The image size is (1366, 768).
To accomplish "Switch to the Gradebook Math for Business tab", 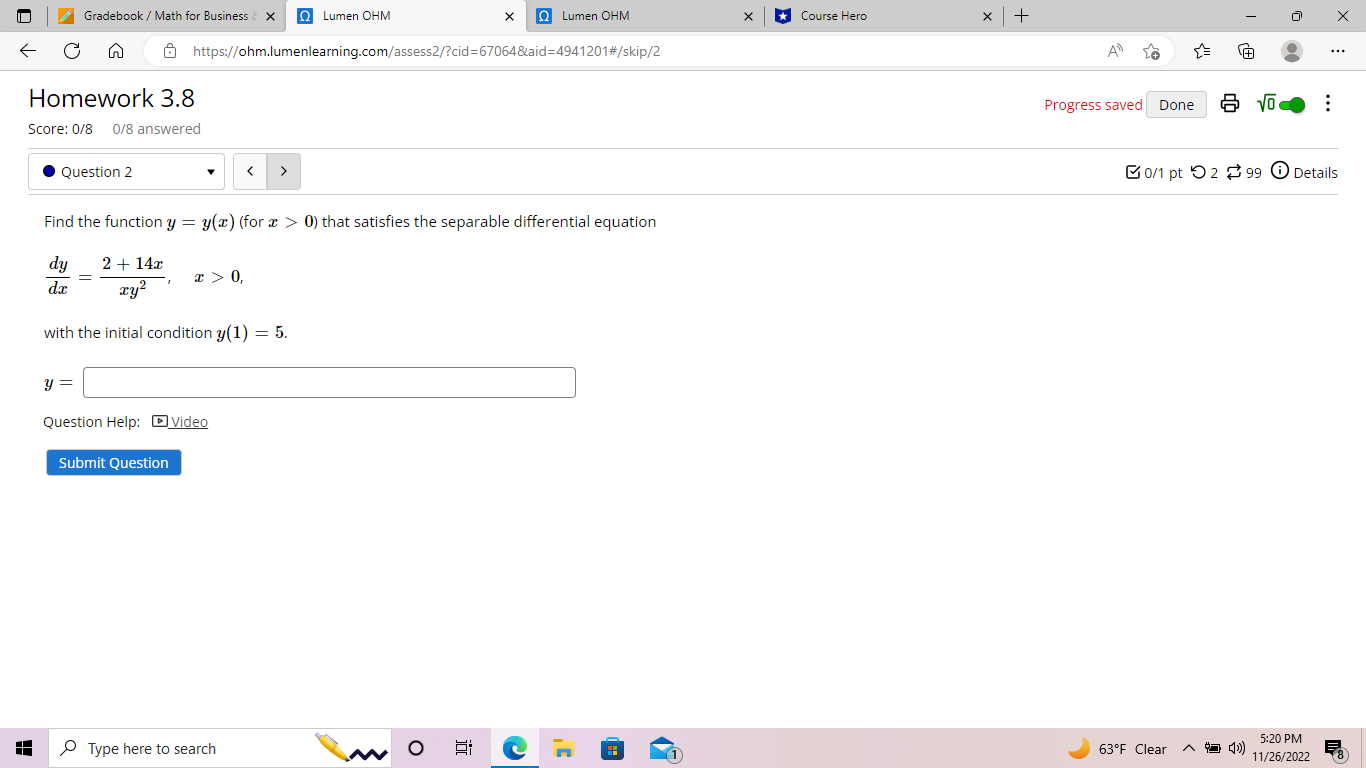I will (x=160, y=16).
